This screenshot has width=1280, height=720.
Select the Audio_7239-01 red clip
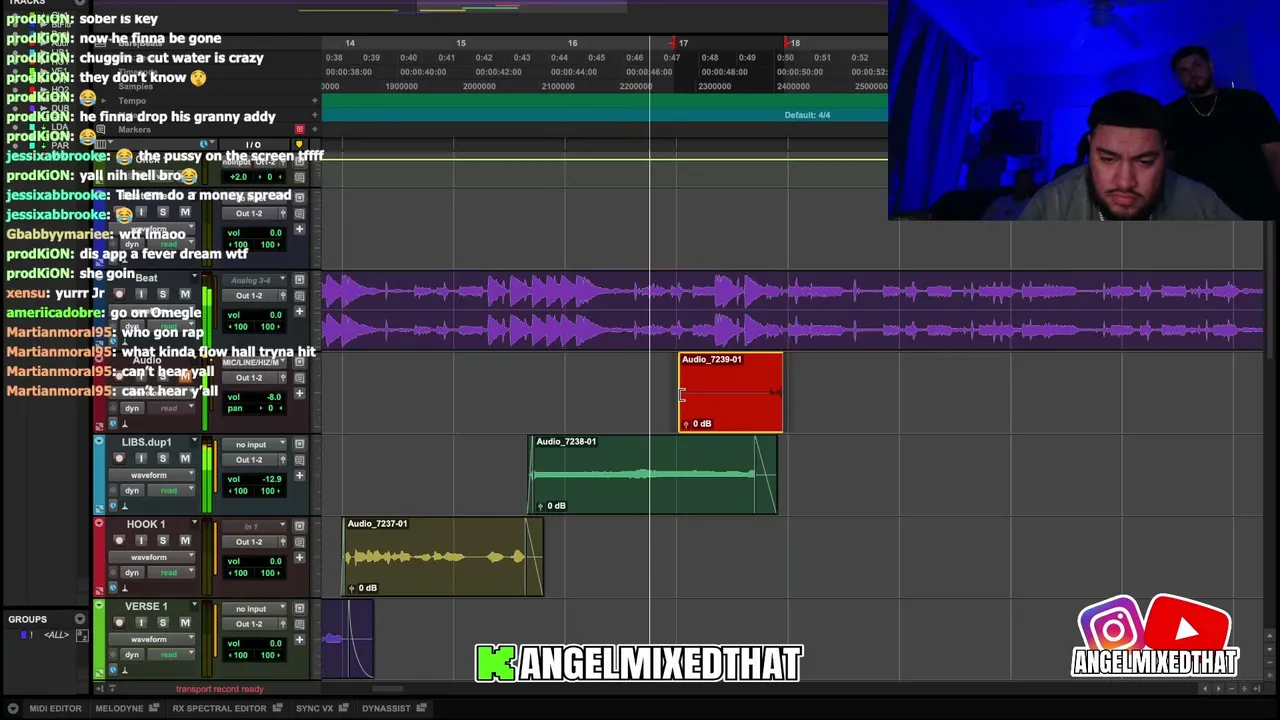(x=730, y=393)
